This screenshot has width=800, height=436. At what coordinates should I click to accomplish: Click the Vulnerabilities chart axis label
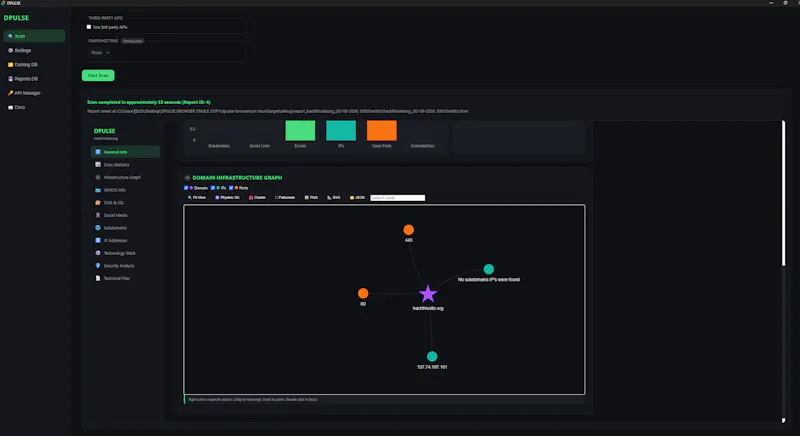[422, 146]
